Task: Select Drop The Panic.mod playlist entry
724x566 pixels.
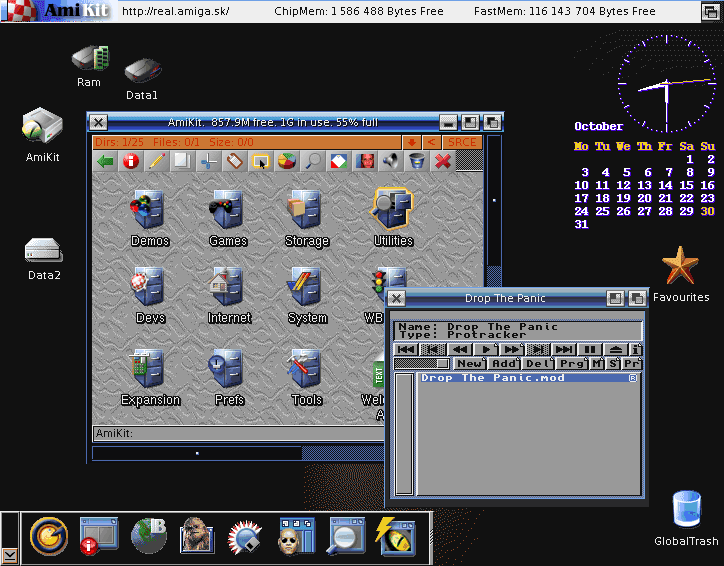Action: tap(529, 378)
